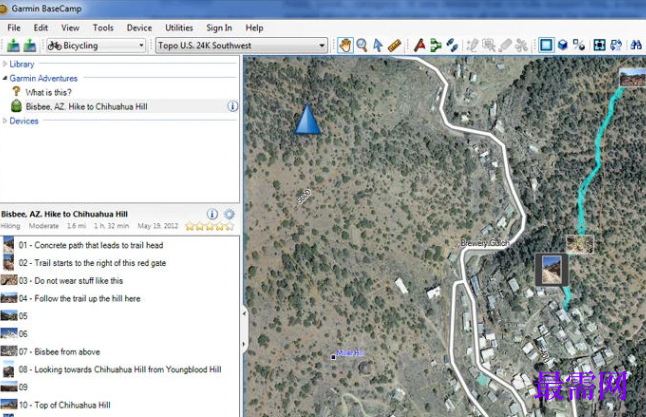Click the center-on-map toolbar icon

click(x=599, y=45)
